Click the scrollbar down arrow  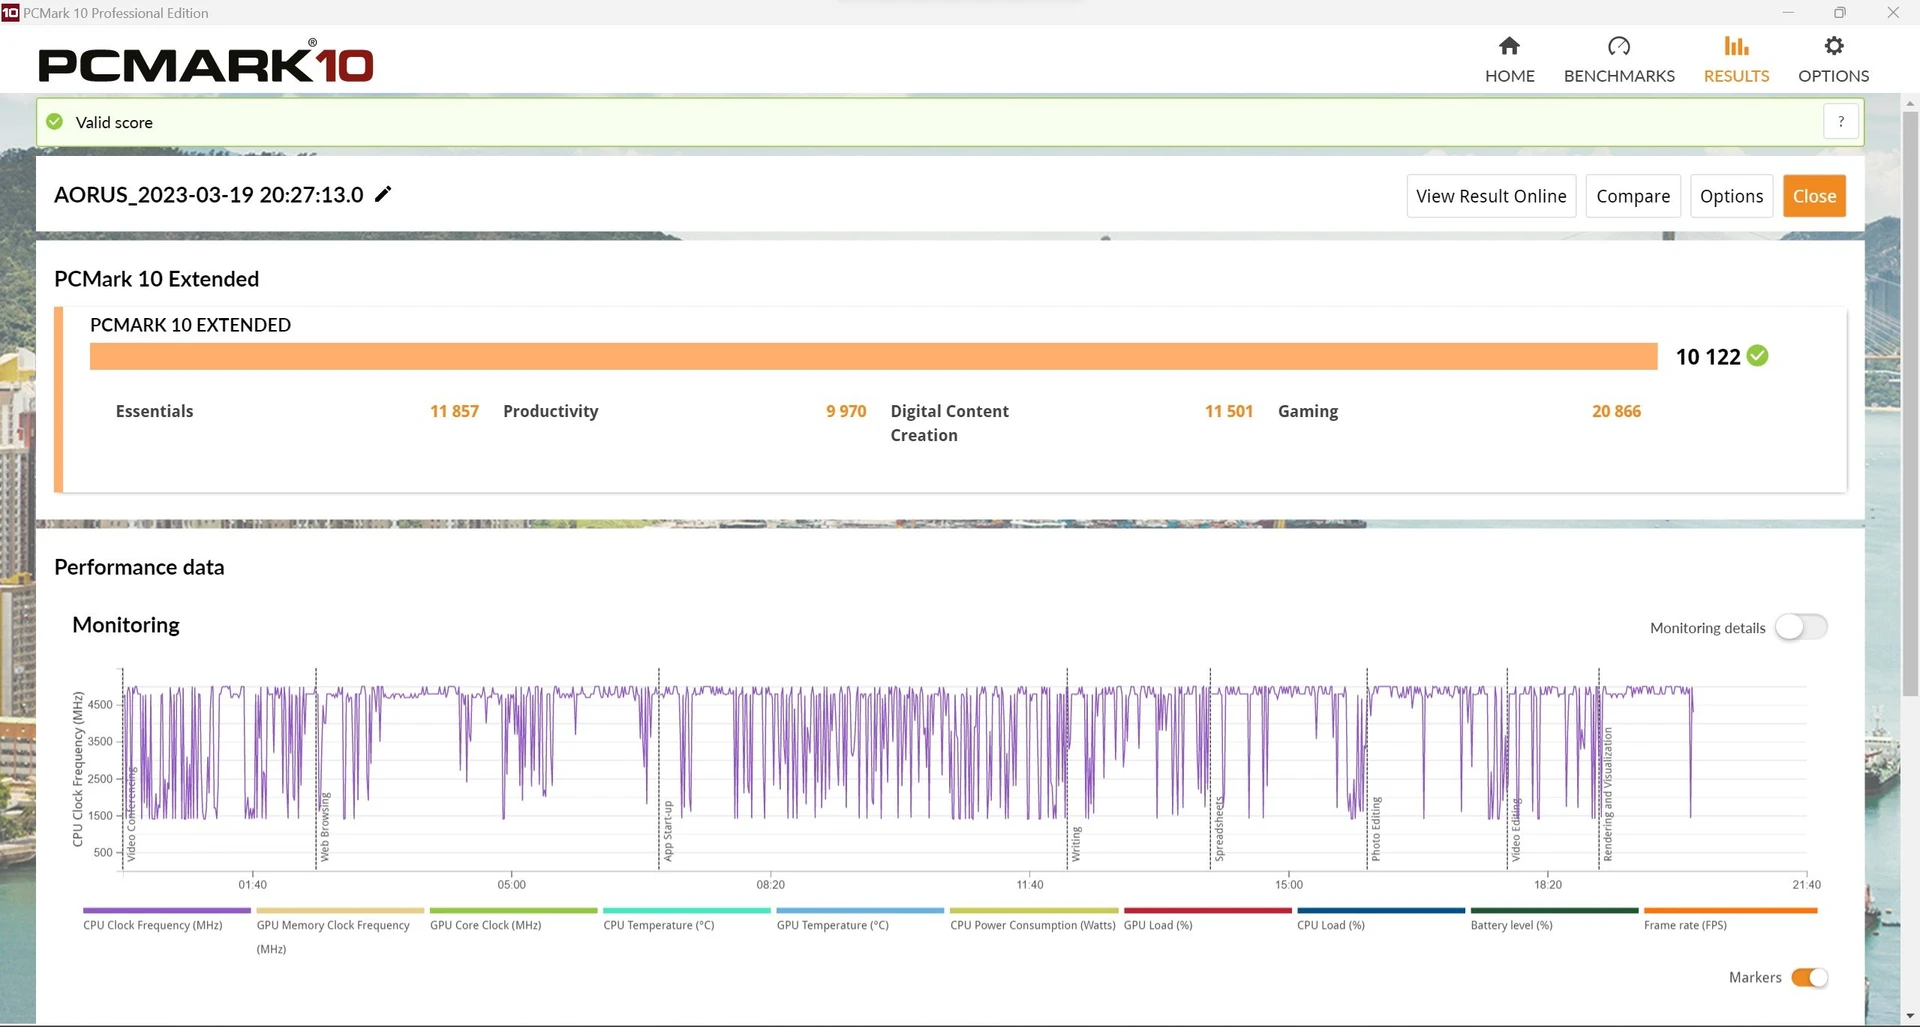click(1910, 1017)
